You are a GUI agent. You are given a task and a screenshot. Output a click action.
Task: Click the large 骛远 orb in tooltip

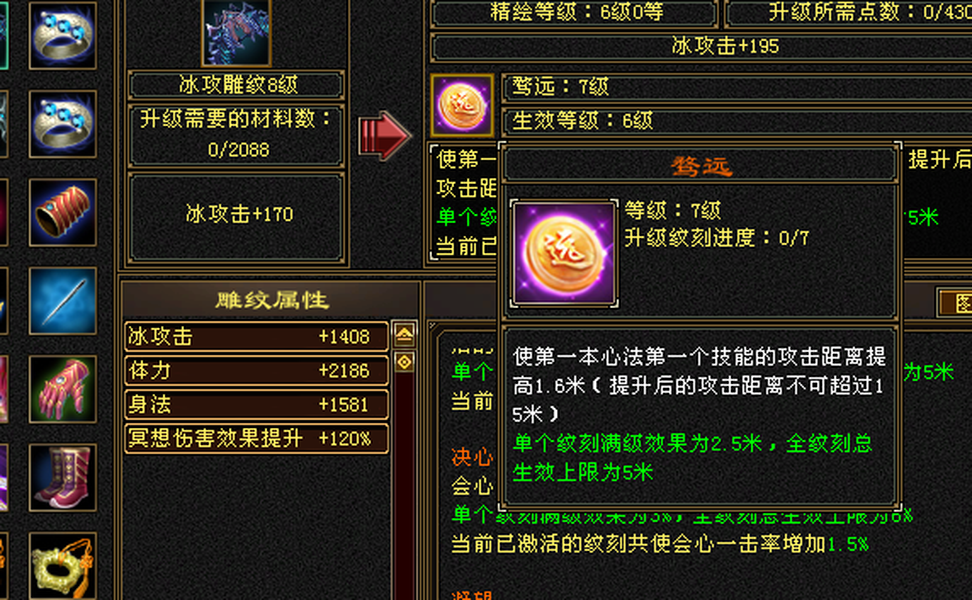pos(563,253)
